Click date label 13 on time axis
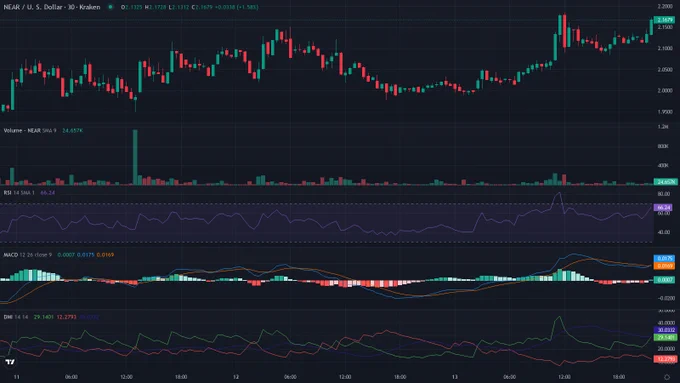680x383 pixels. point(454,377)
